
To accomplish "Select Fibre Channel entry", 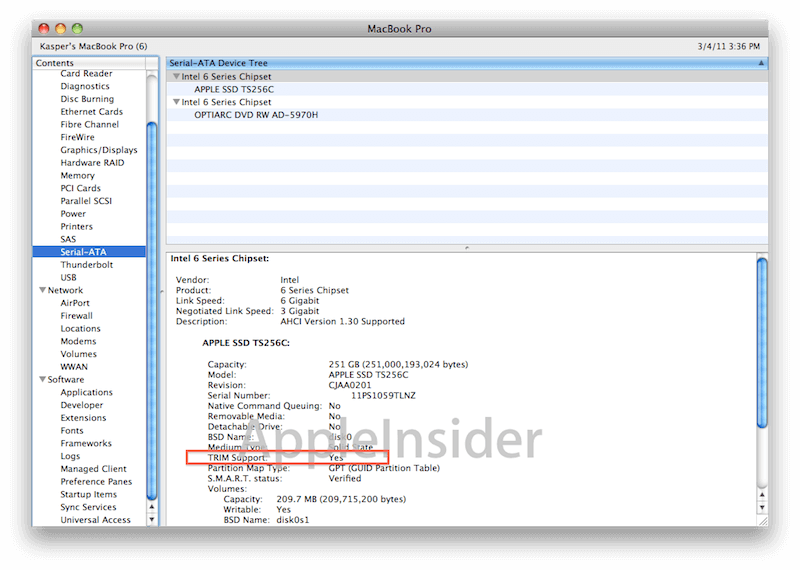I will [89, 125].
